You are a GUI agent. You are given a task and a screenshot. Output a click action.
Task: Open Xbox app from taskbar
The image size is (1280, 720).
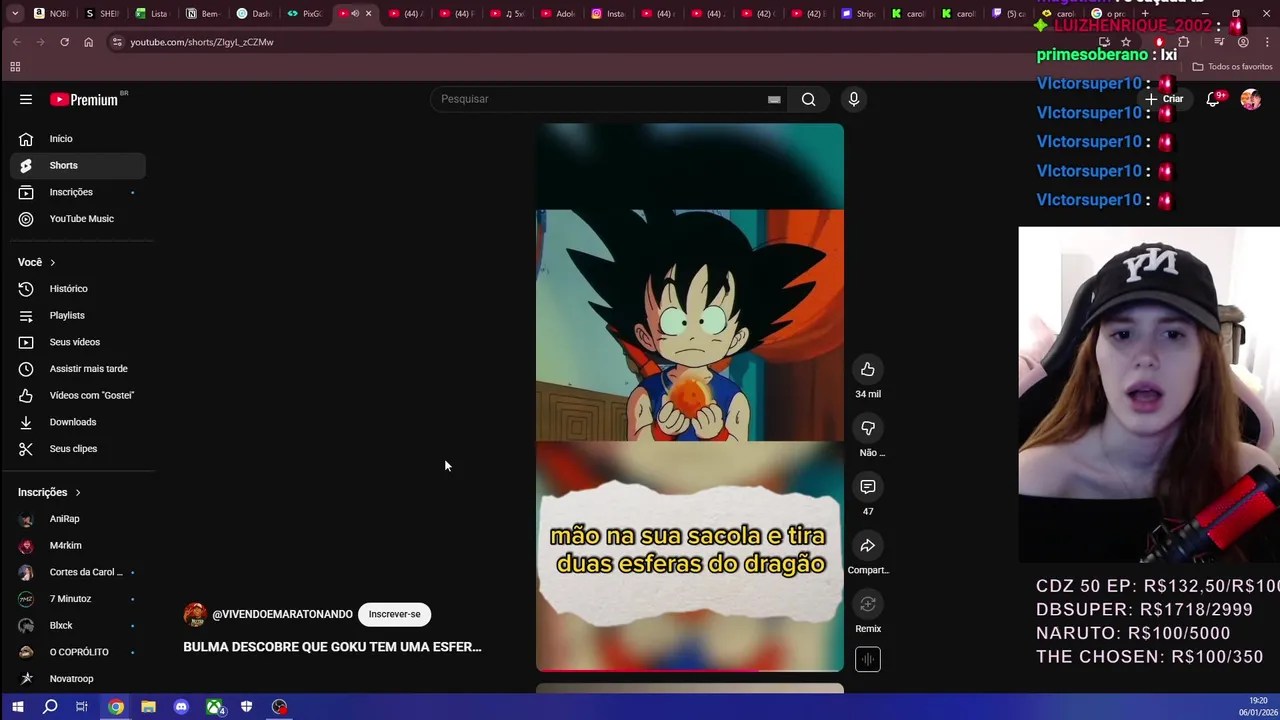[214, 707]
